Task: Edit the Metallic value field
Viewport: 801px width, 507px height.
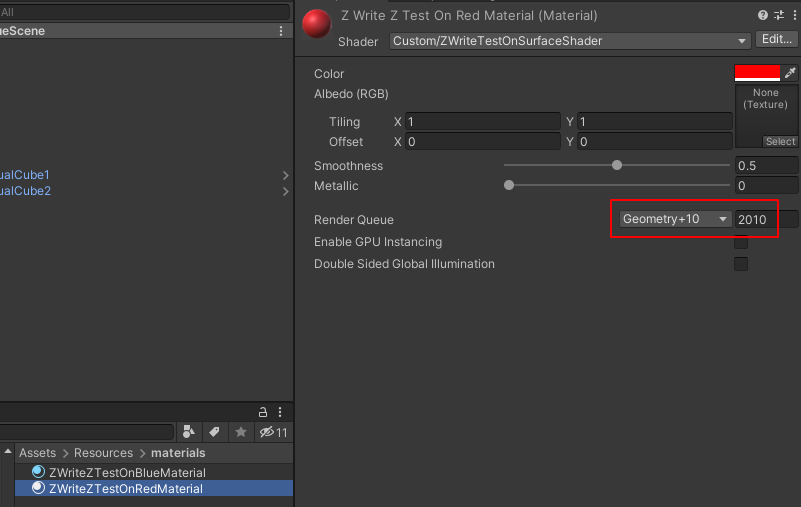Action: (x=766, y=186)
